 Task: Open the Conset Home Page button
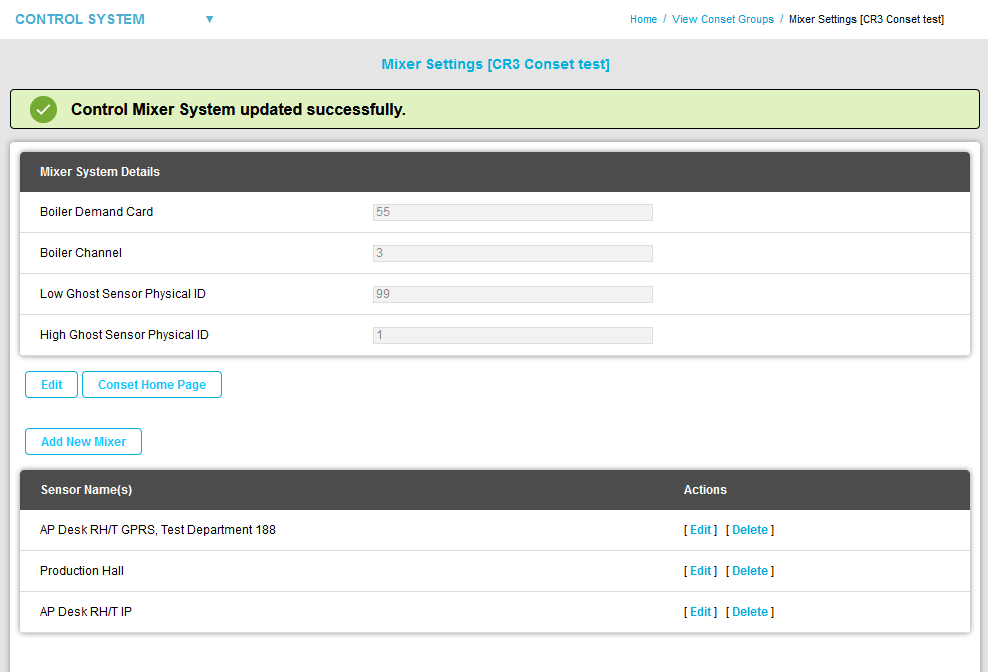[152, 385]
